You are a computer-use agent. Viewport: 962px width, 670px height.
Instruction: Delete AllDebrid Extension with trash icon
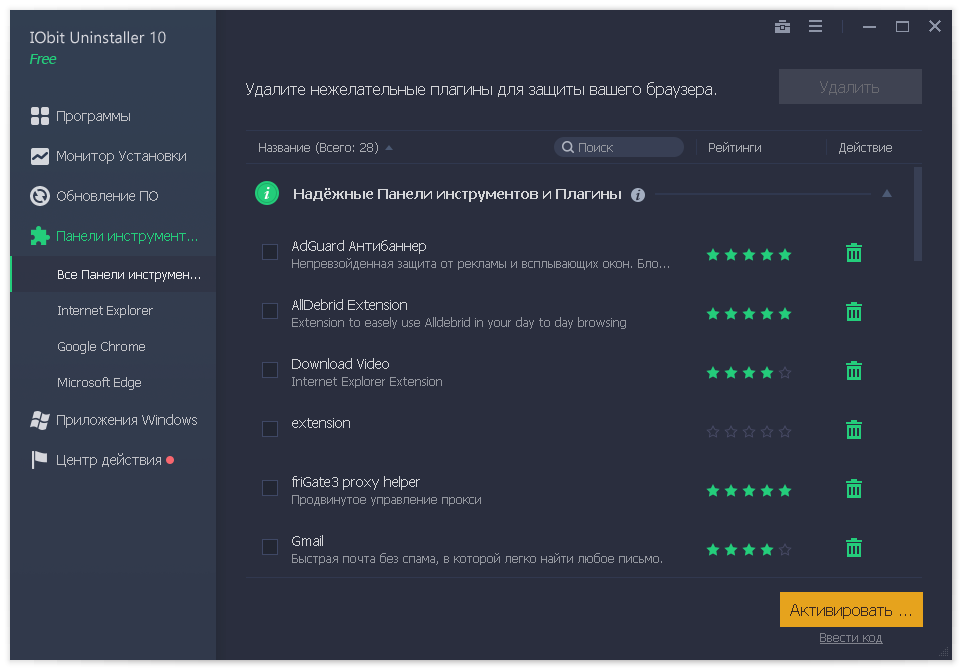coord(854,312)
